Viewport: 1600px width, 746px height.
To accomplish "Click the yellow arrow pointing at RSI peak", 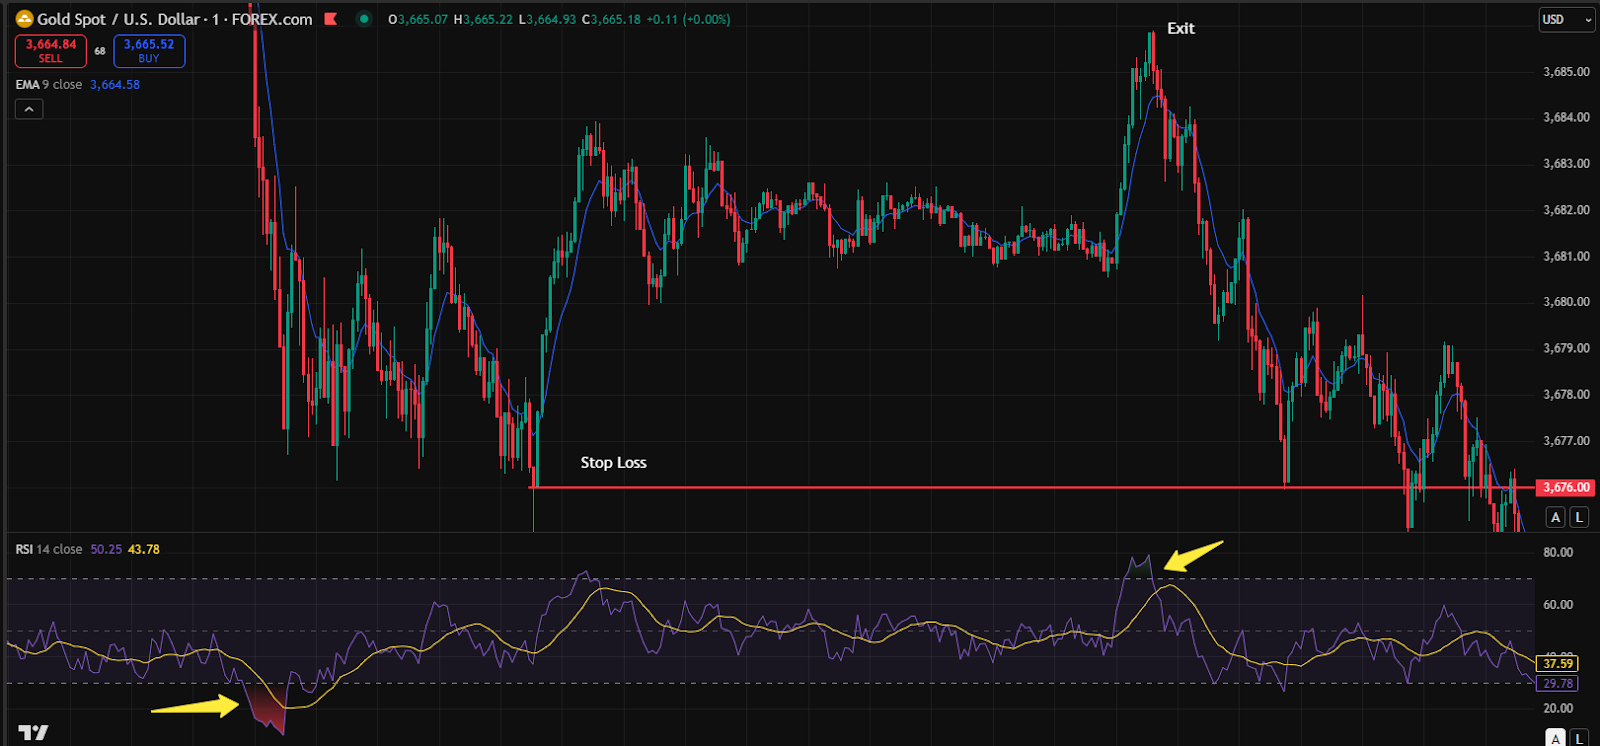I will (x=1193, y=556).
